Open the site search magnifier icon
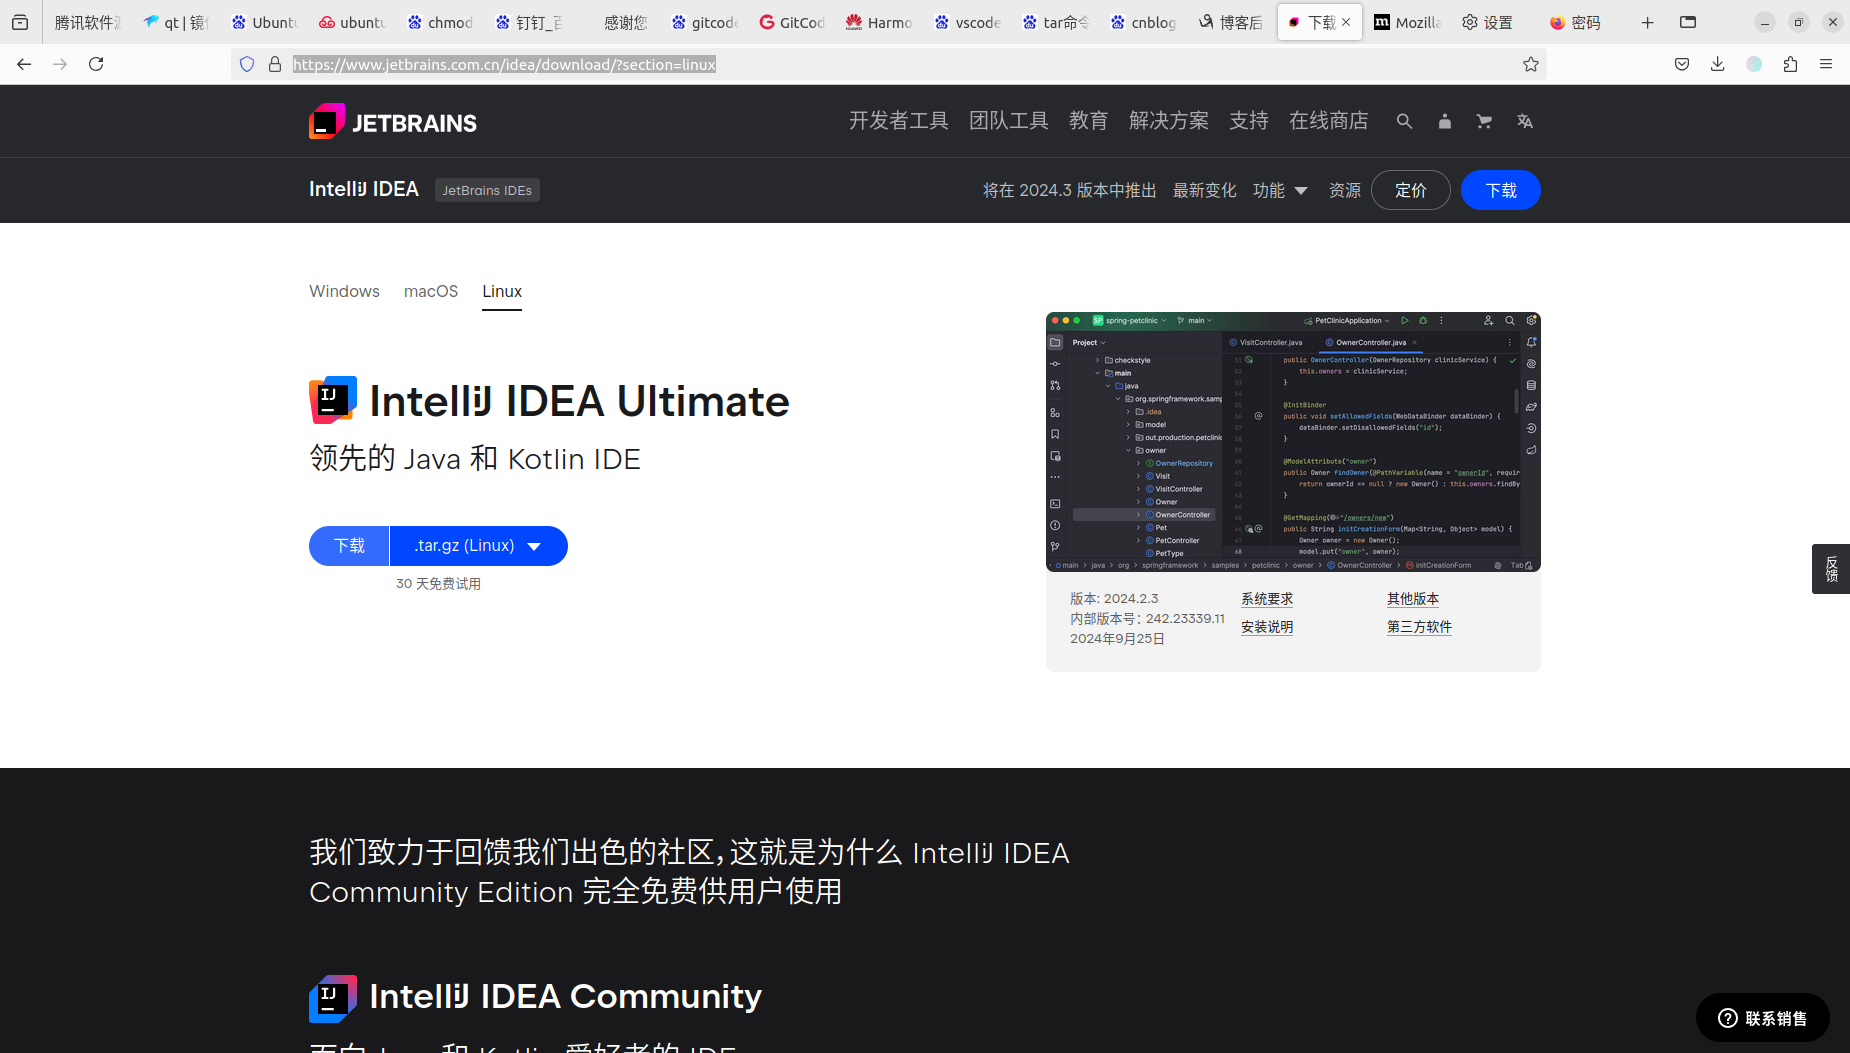Image resolution: width=1850 pixels, height=1053 pixels. [x=1404, y=121]
